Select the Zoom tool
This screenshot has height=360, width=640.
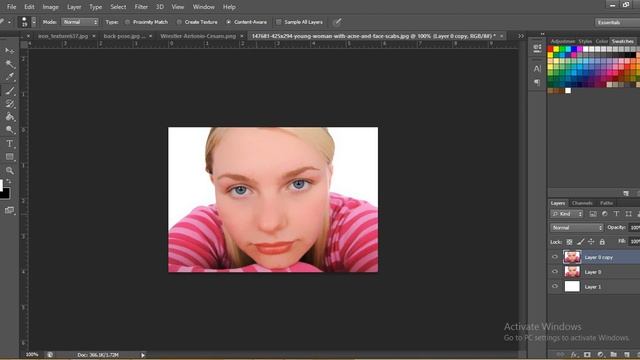point(9,171)
